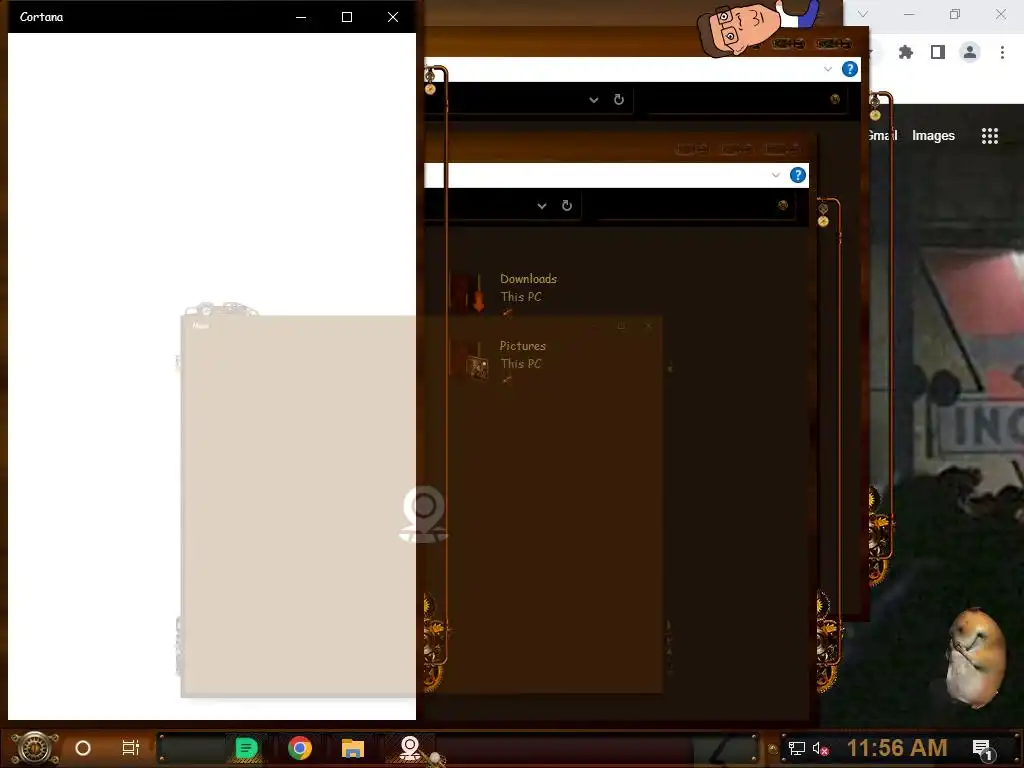The height and width of the screenshot is (768, 1024).
Task: Open the Google apps grid
Action: [x=990, y=135]
